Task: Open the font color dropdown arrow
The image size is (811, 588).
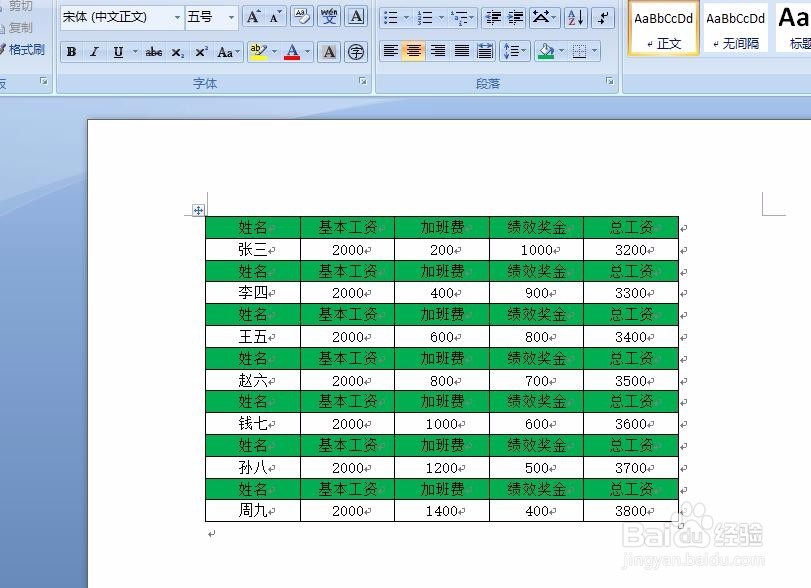Action: click(308, 52)
